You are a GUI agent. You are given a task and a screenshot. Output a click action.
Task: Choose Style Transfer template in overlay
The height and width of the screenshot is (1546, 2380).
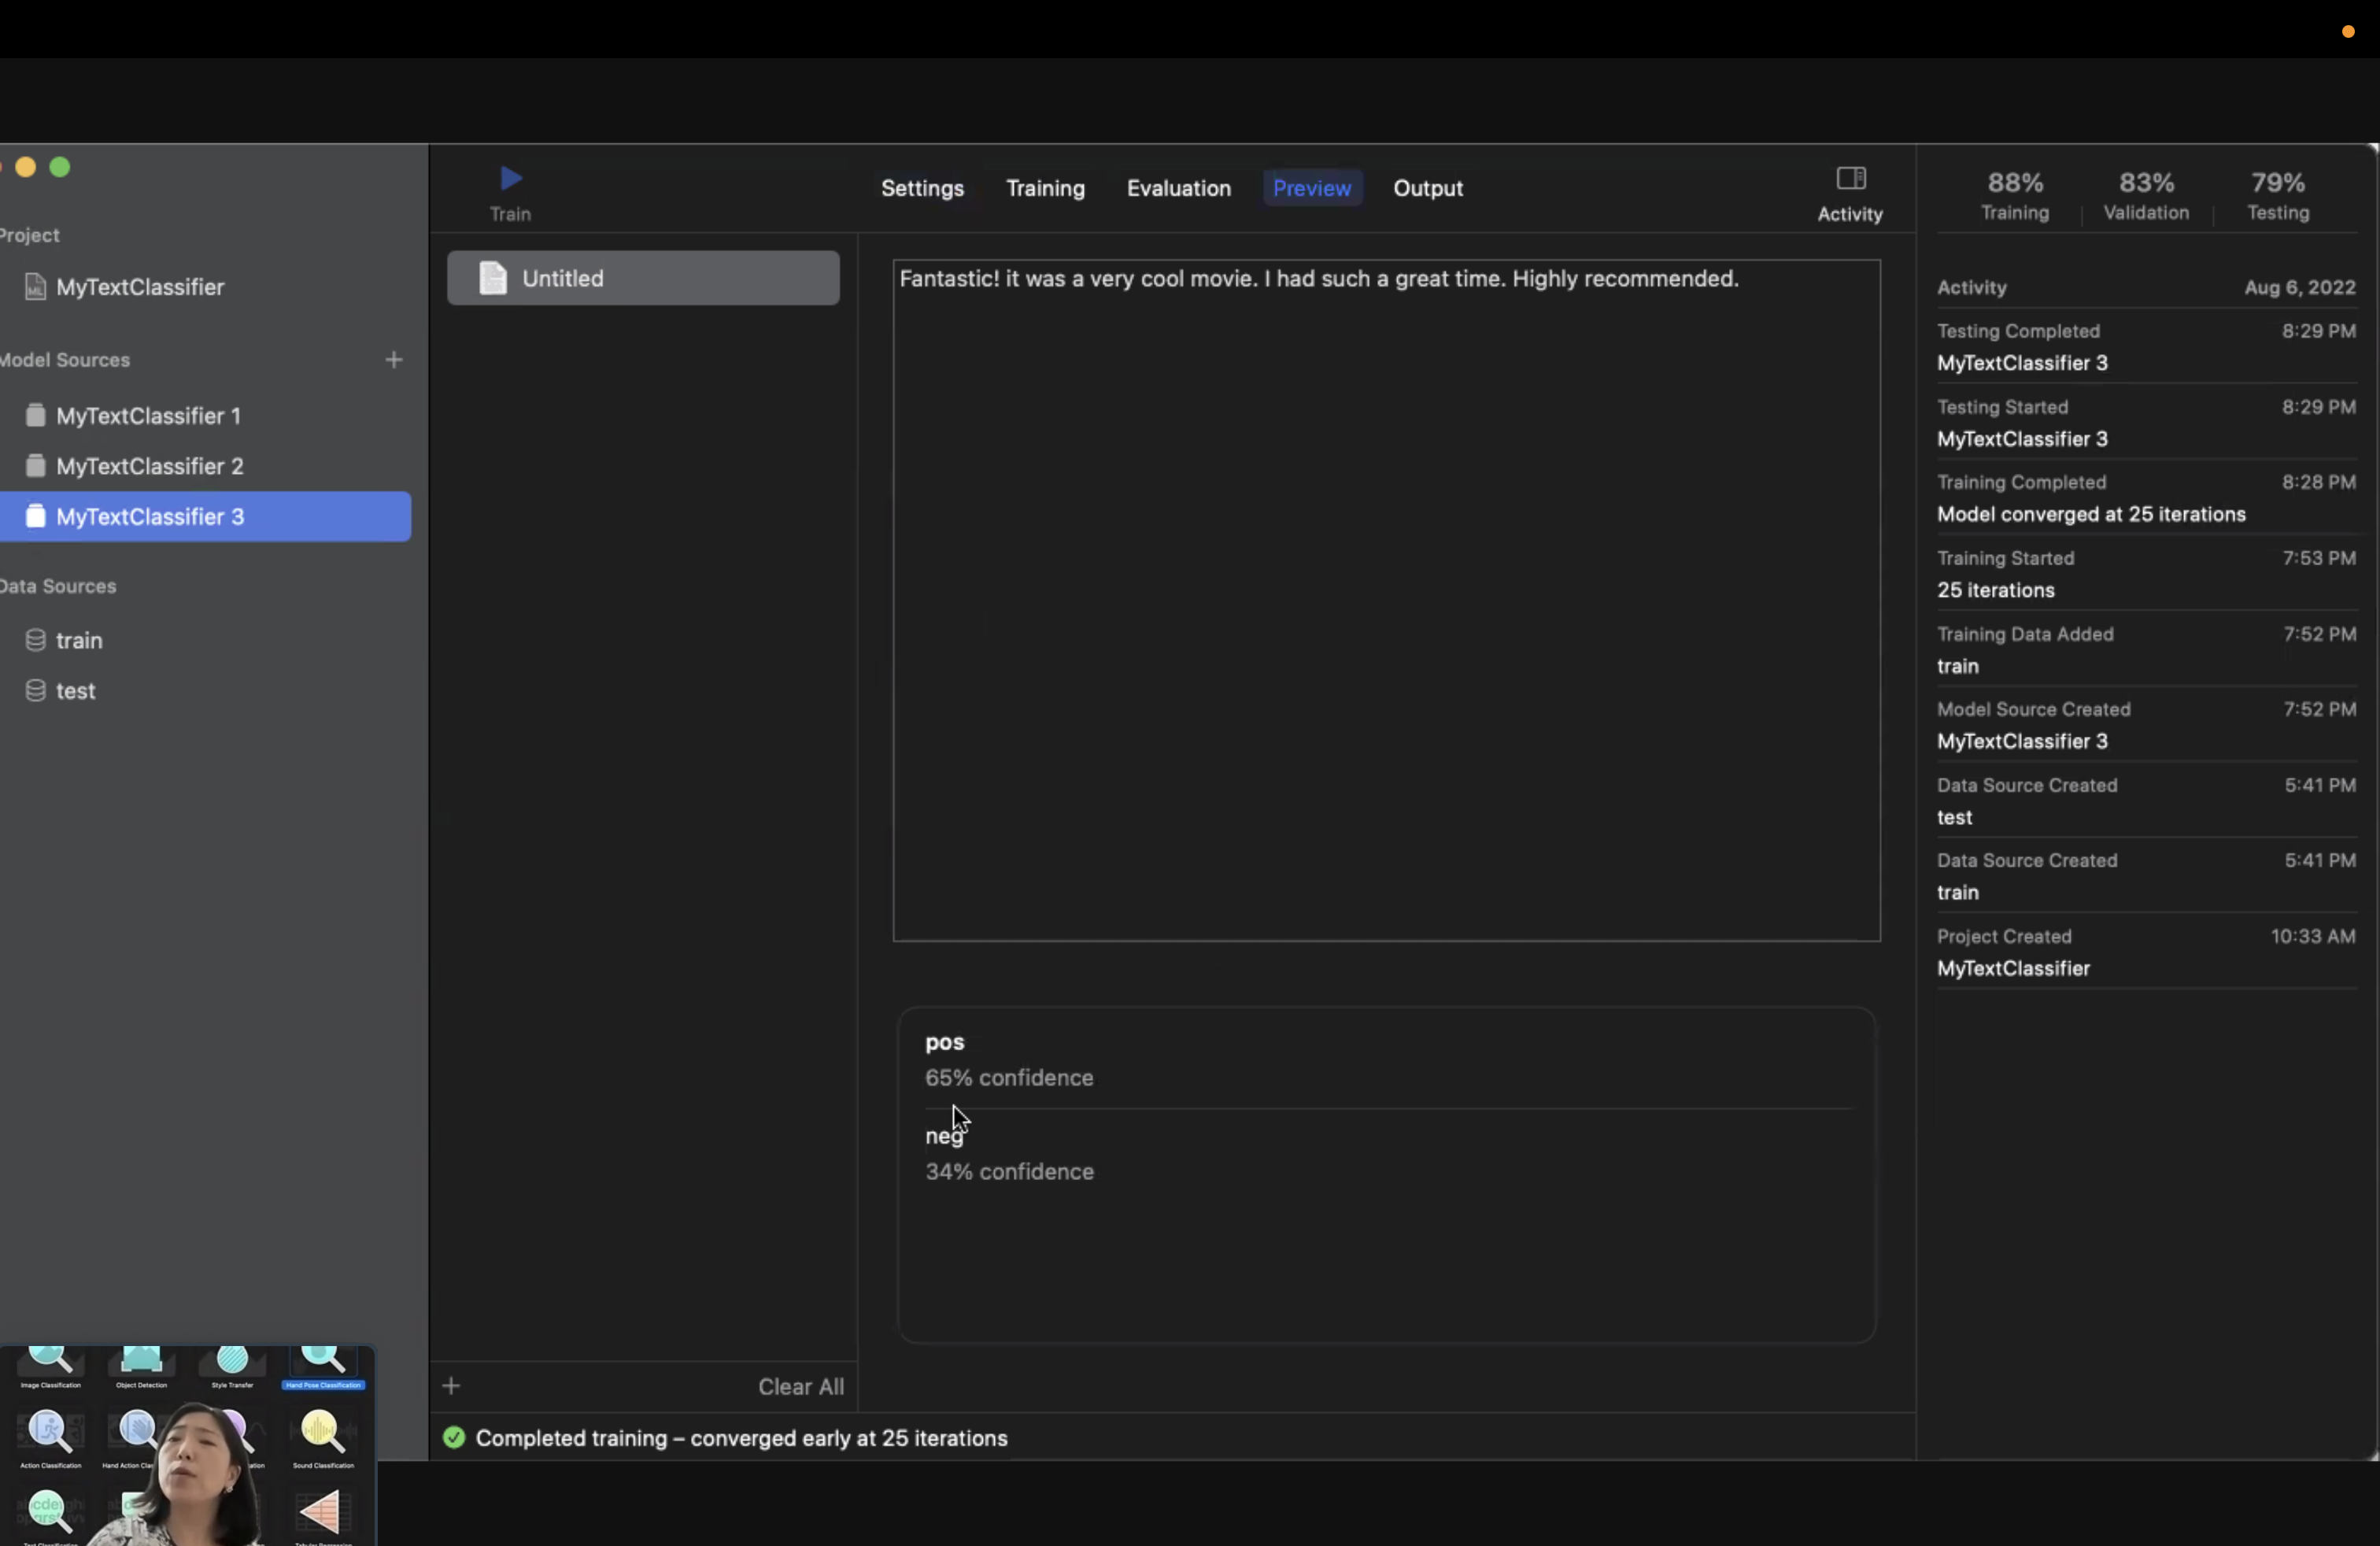pos(232,1367)
